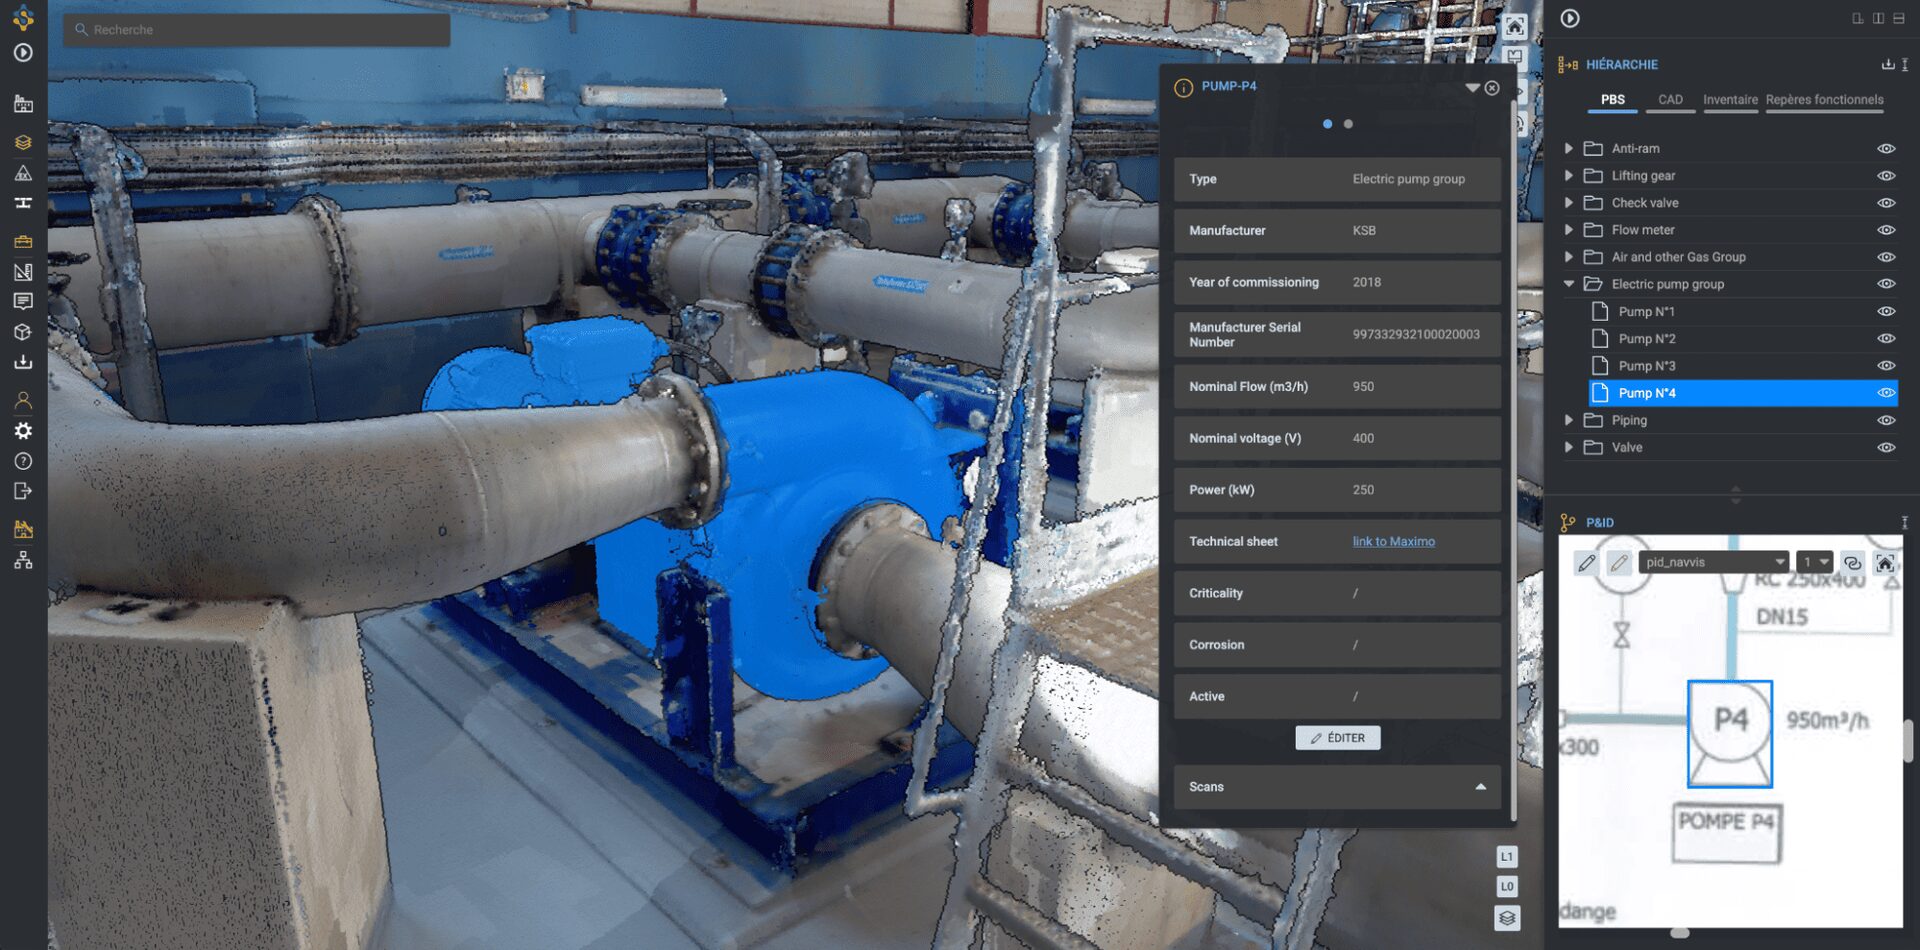Click the settings gear in left sidebar
This screenshot has width=1920, height=950.
point(23,431)
